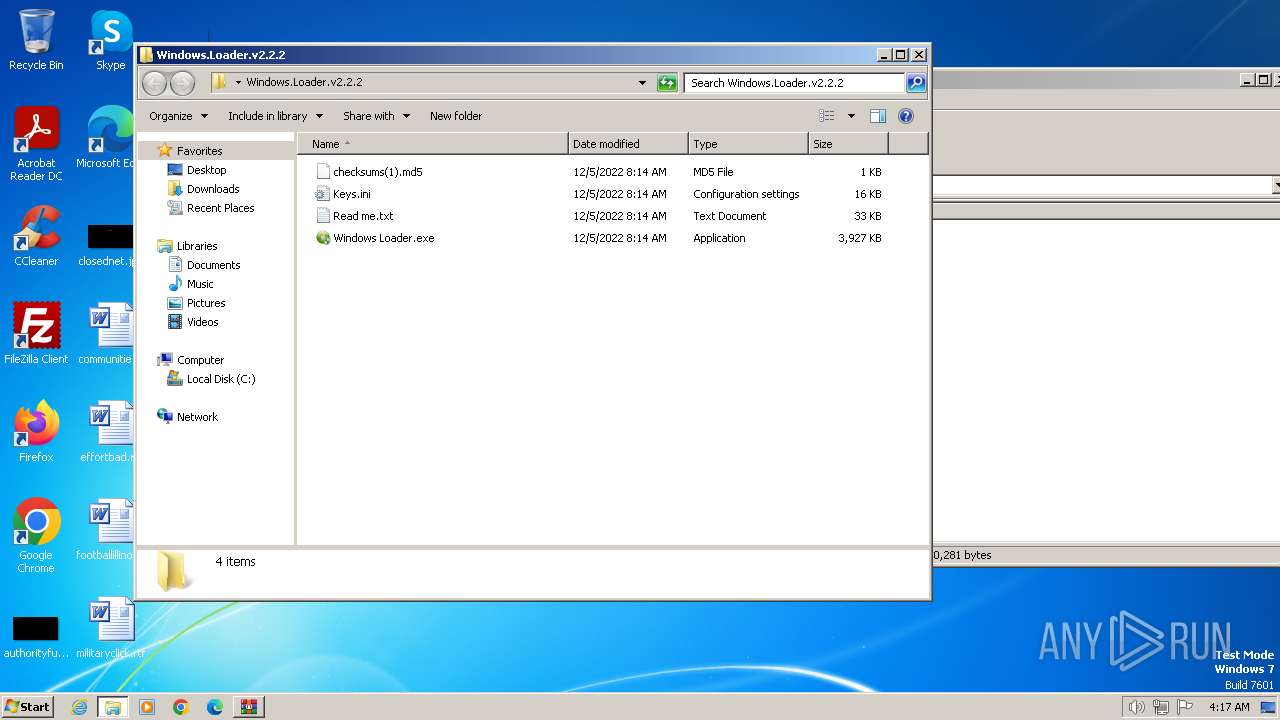Viewport: 1280px width, 720px height.
Task: Click the Back navigation arrow in Explorer
Action: pyautogui.click(x=154, y=83)
